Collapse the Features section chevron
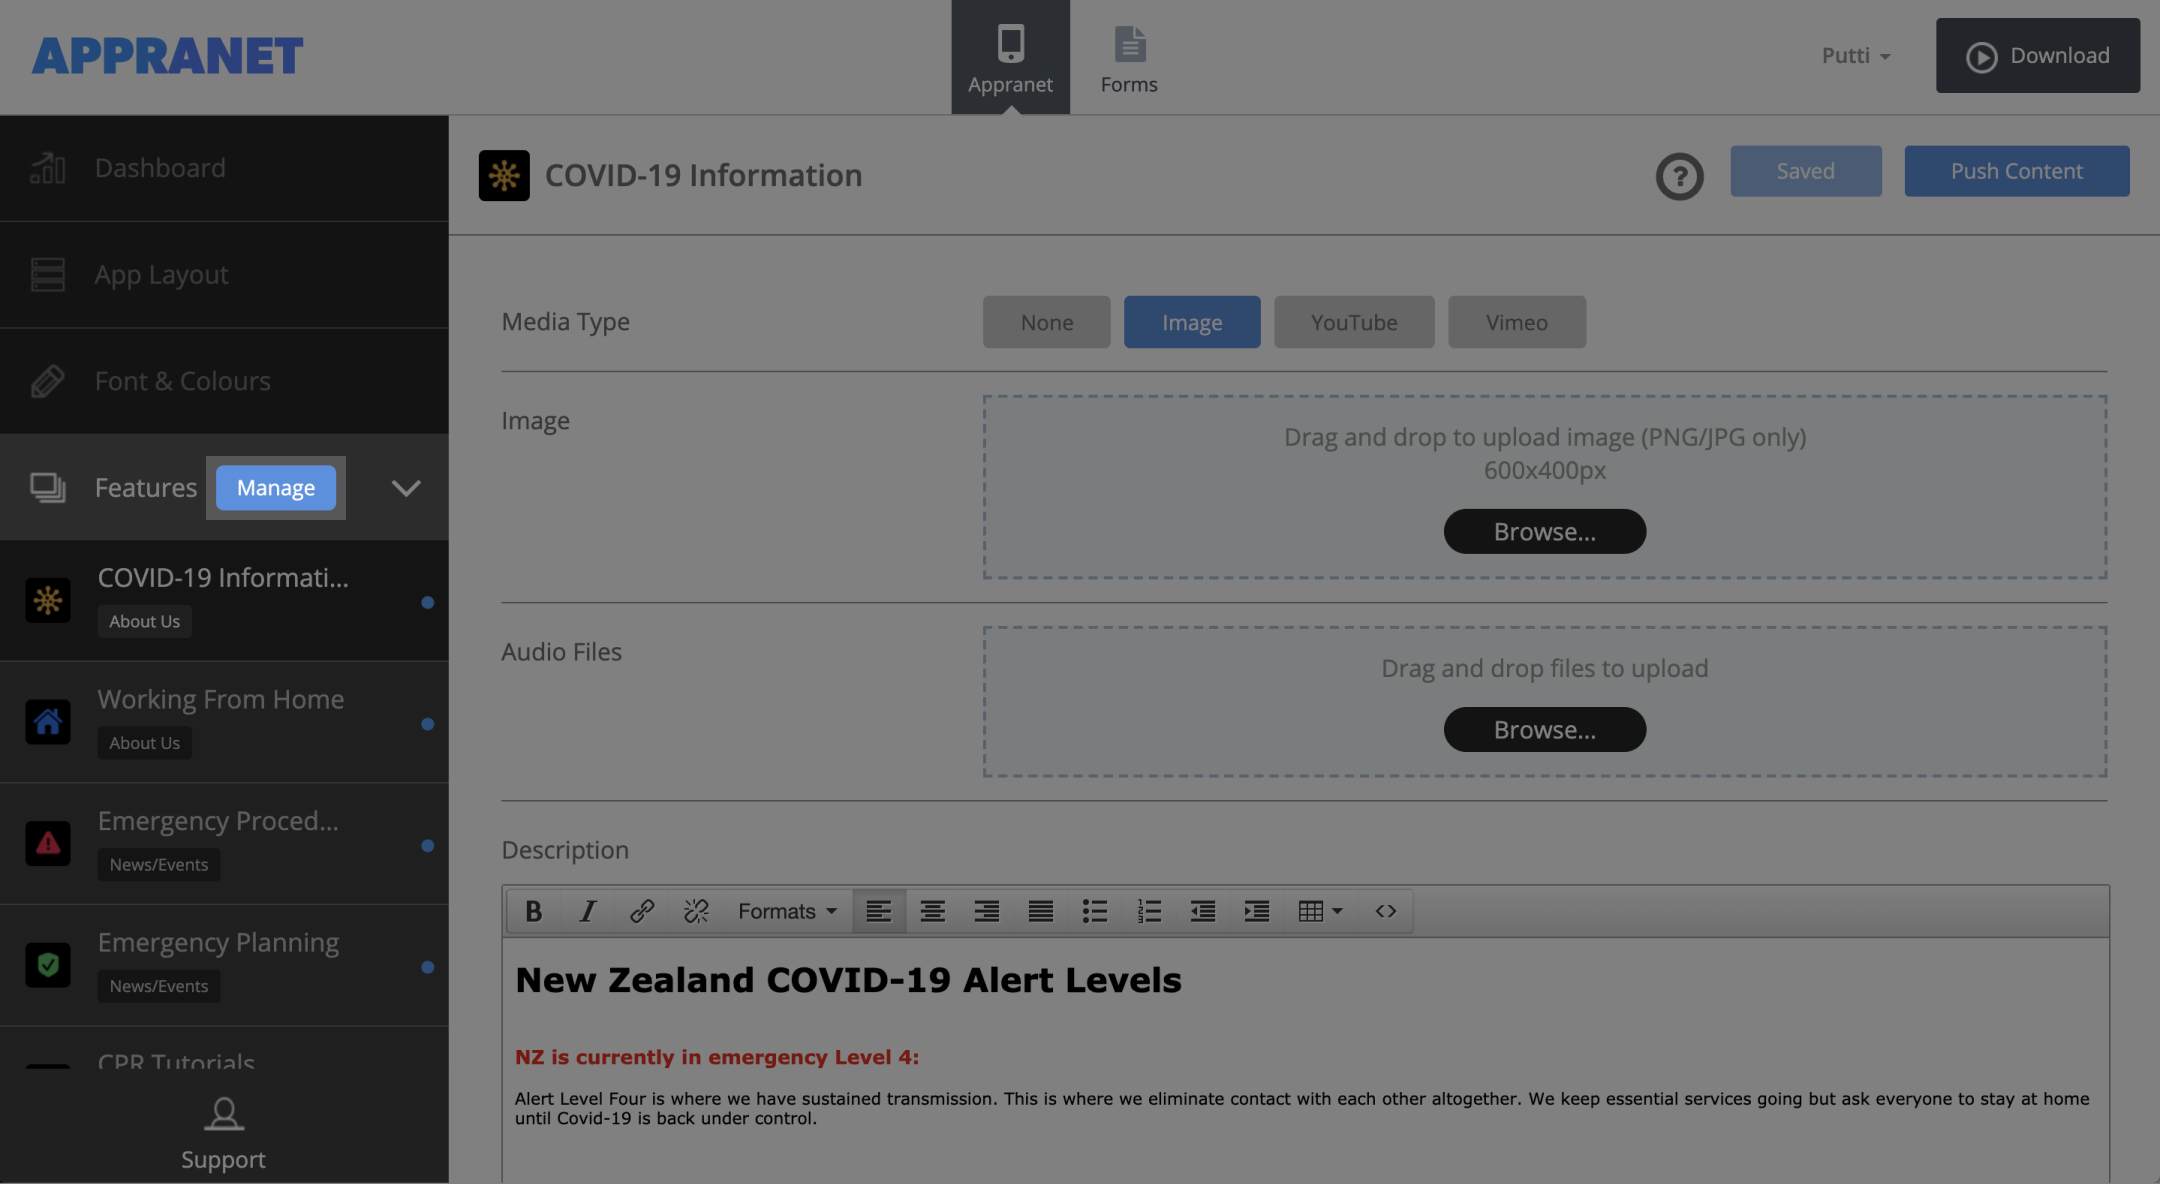 [405, 488]
